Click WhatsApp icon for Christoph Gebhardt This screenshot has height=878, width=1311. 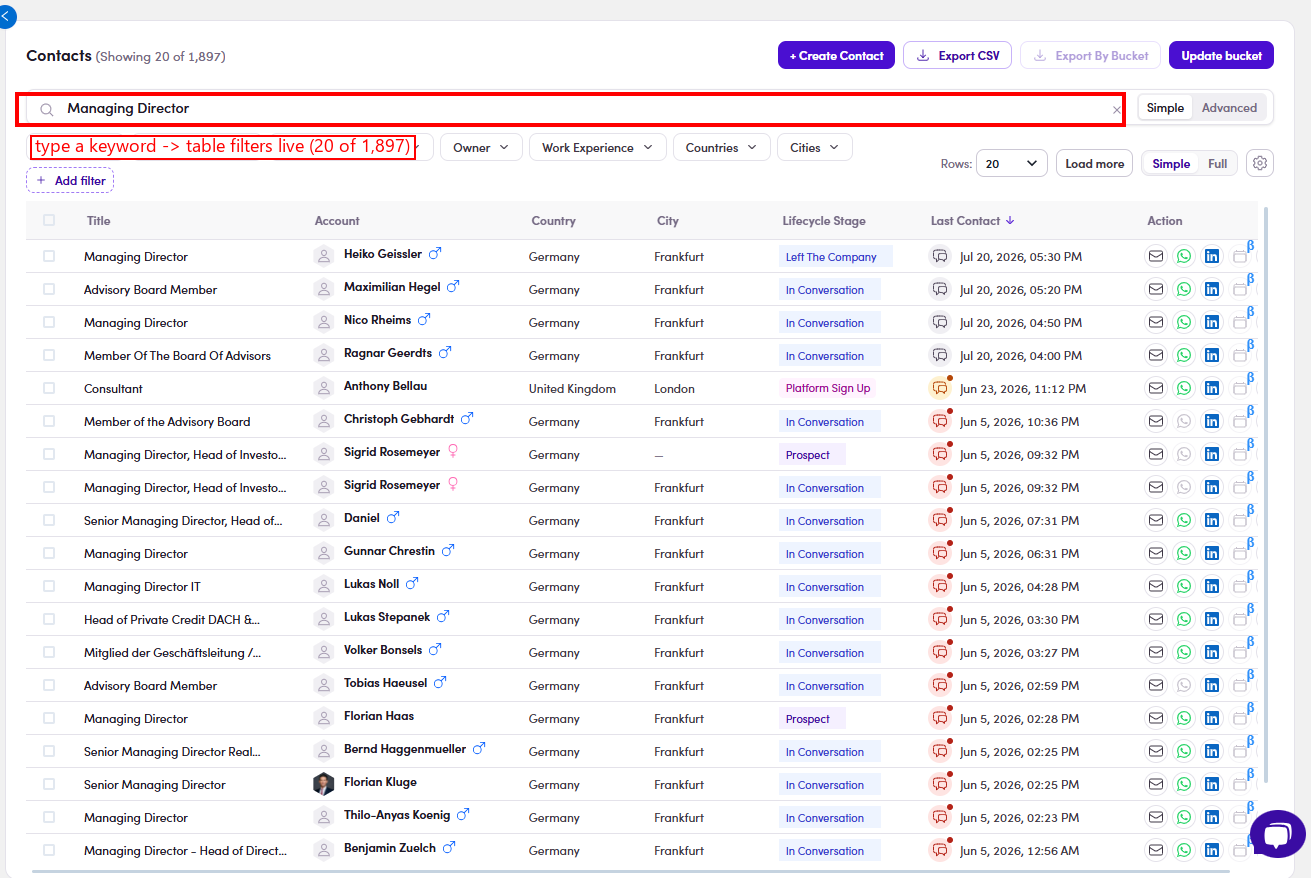click(1184, 421)
